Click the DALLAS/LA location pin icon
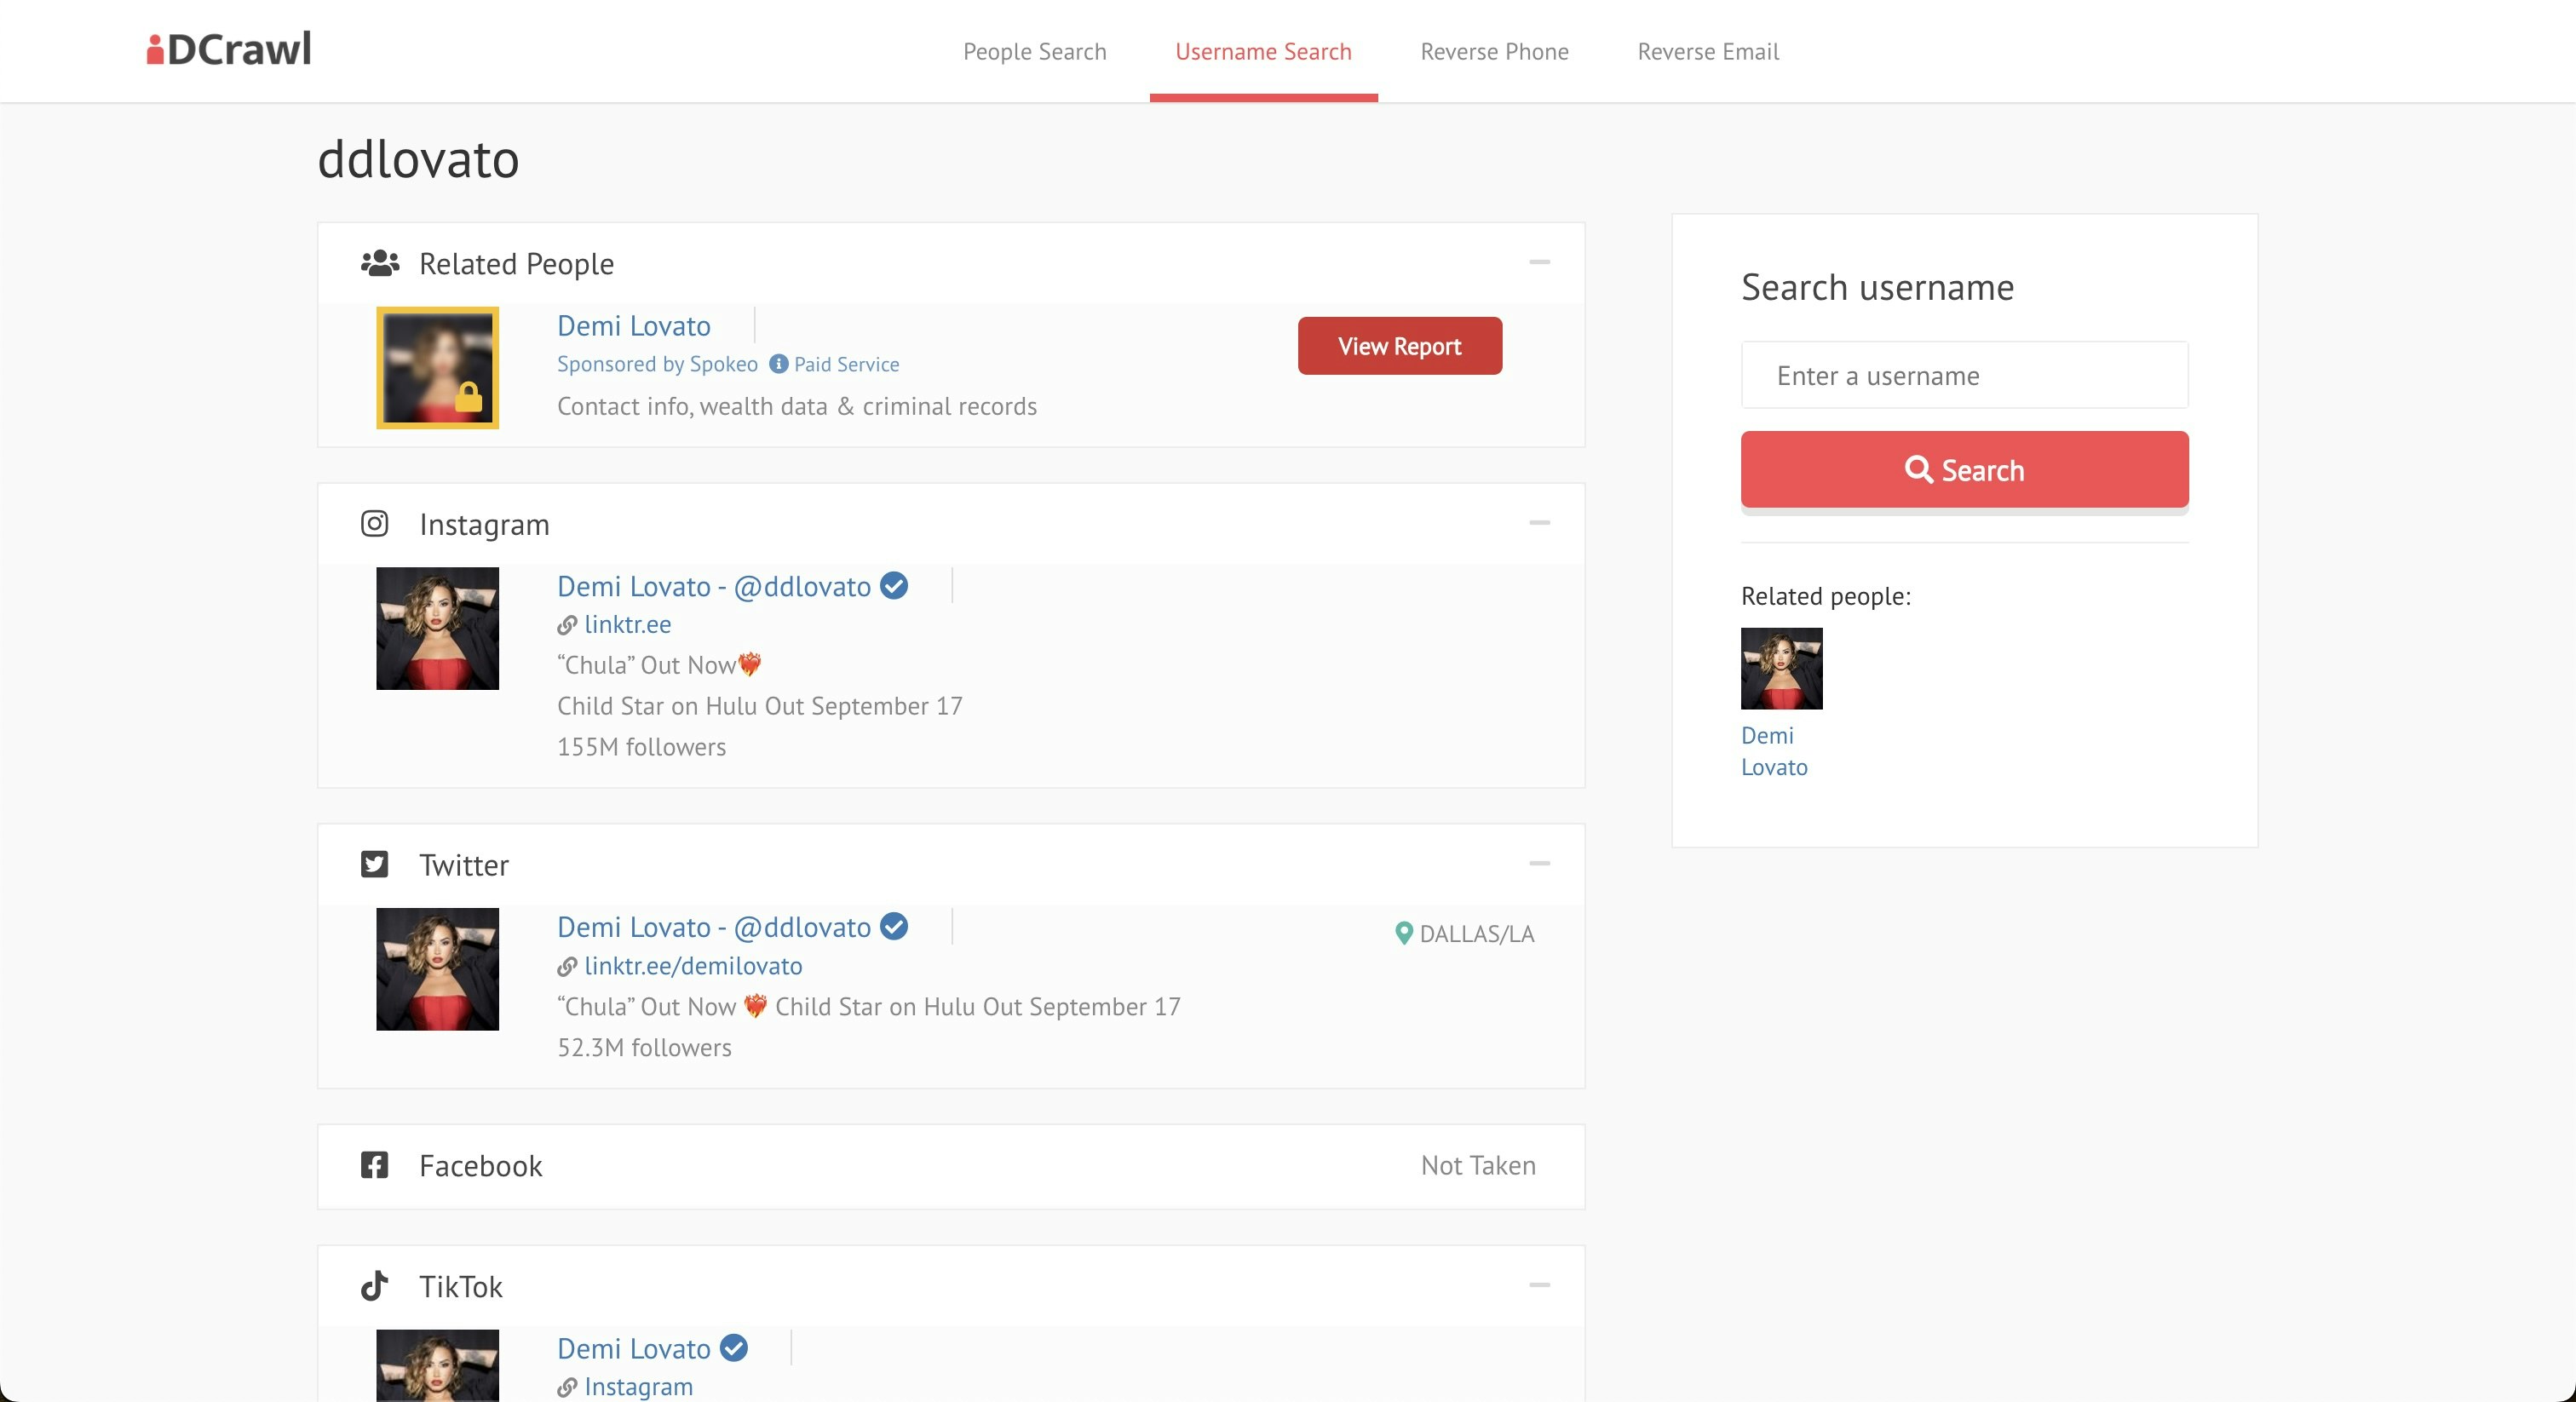The height and width of the screenshot is (1402, 2576). click(1403, 934)
